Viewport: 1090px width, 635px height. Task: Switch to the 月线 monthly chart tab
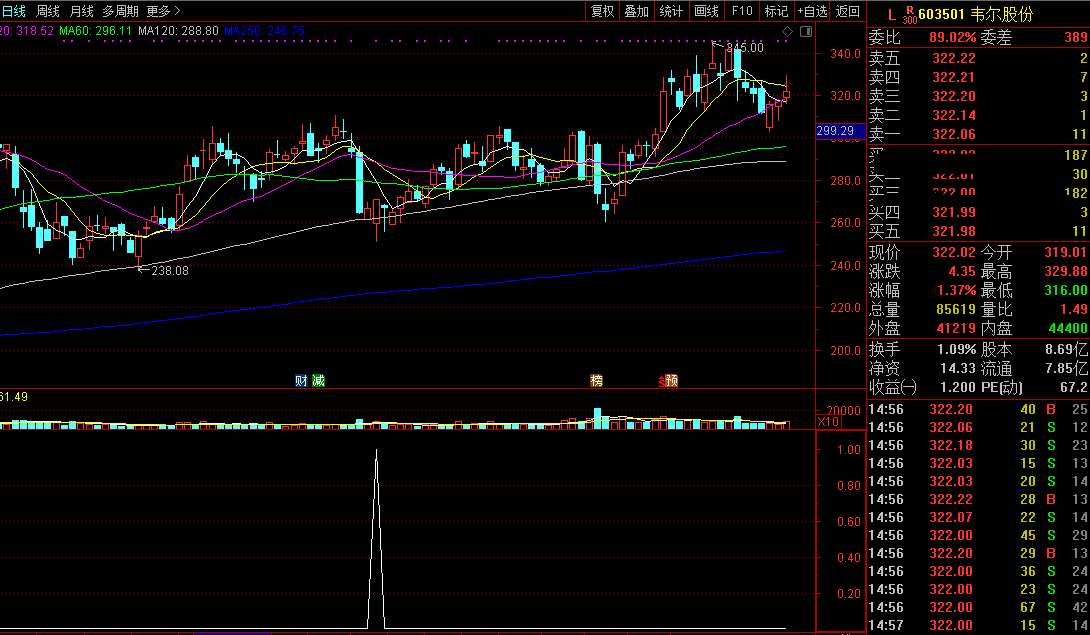pos(81,11)
